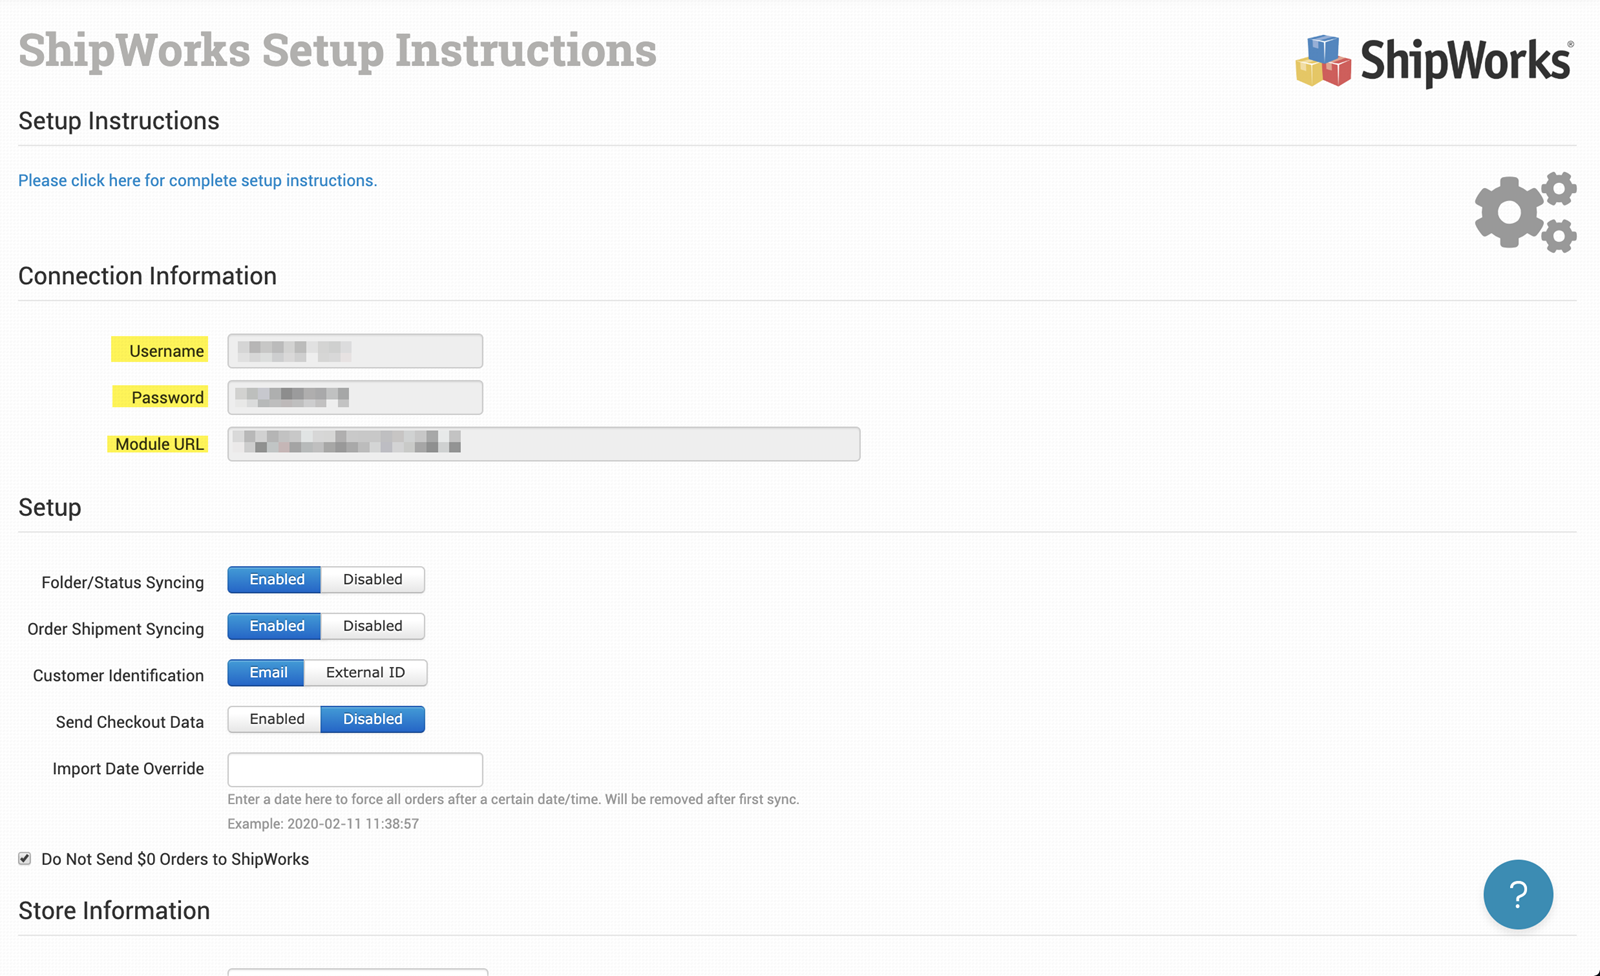The height and width of the screenshot is (976, 1600).
Task: Click the Customer Identification label
Action: 118,676
